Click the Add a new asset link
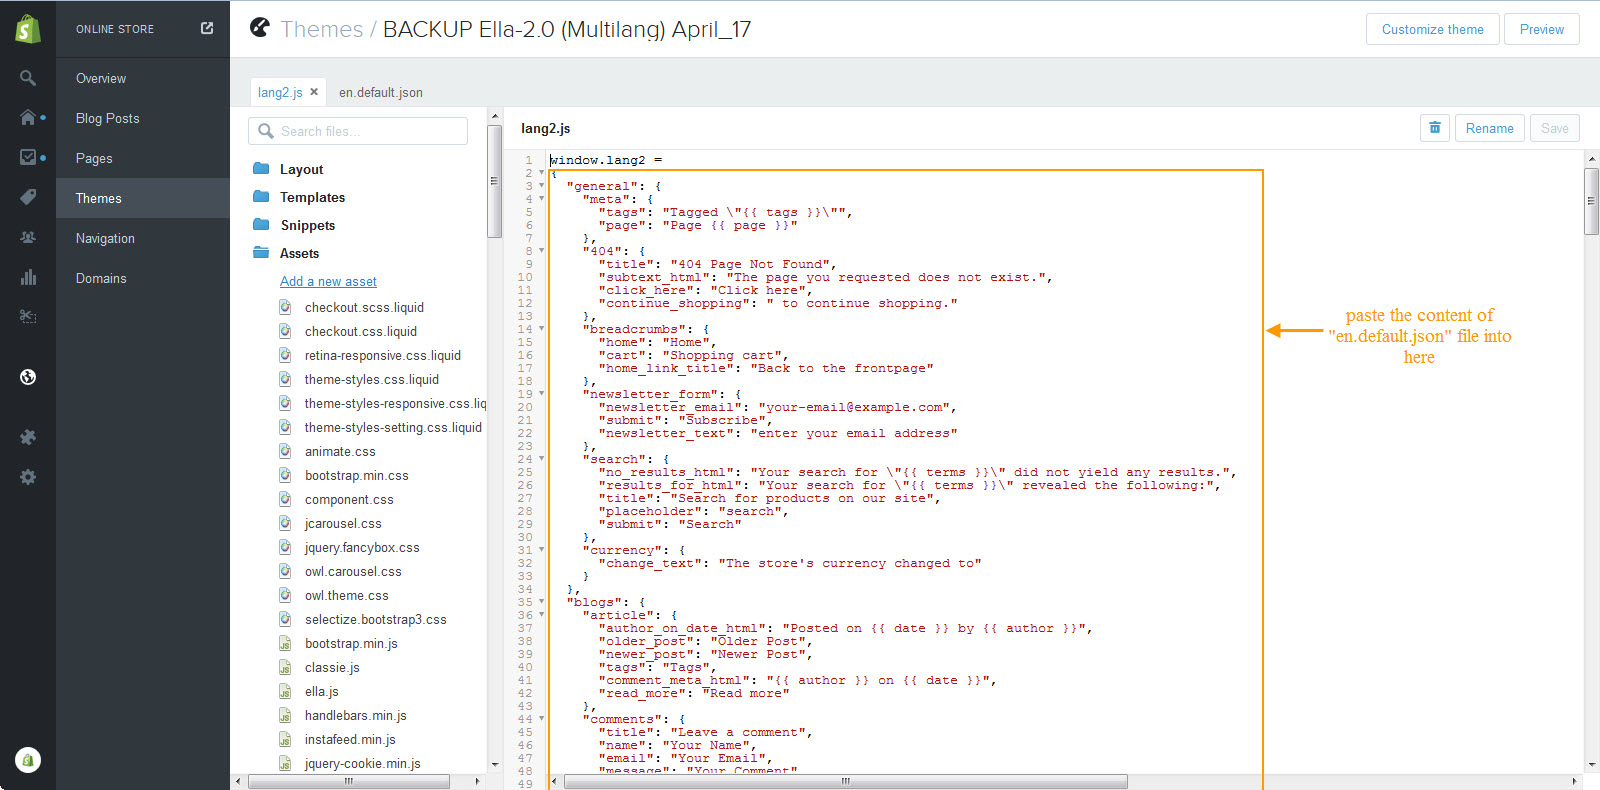This screenshot has height=790, width=1600. coord(328,281)
